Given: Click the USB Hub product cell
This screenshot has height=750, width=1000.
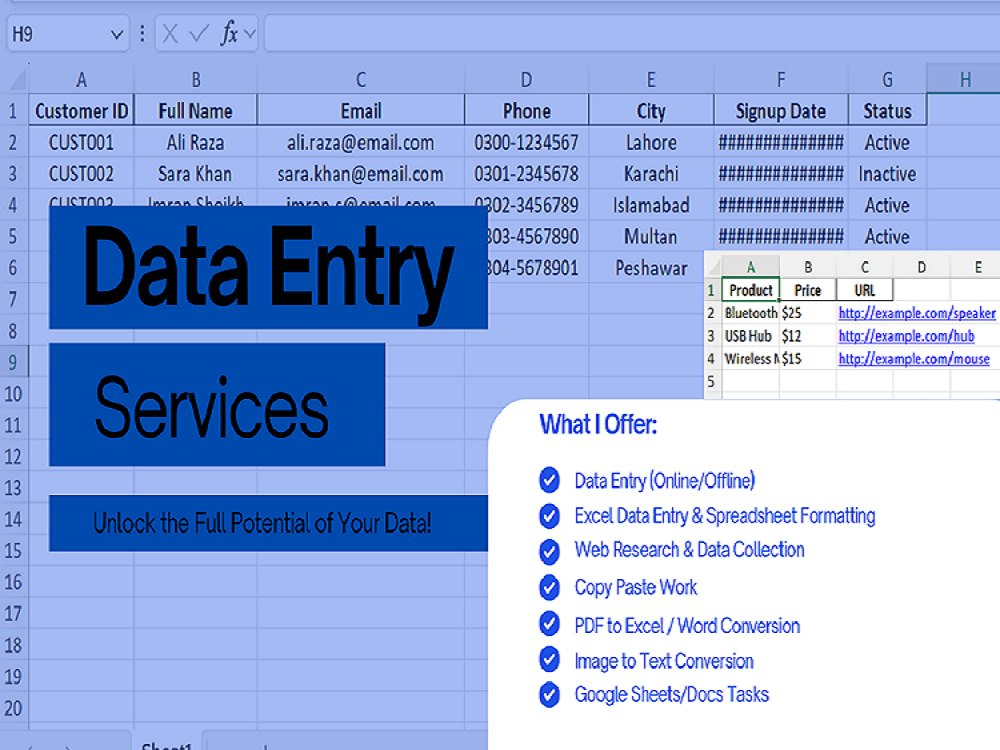Looking at the screenshot, I should point(749,336).
